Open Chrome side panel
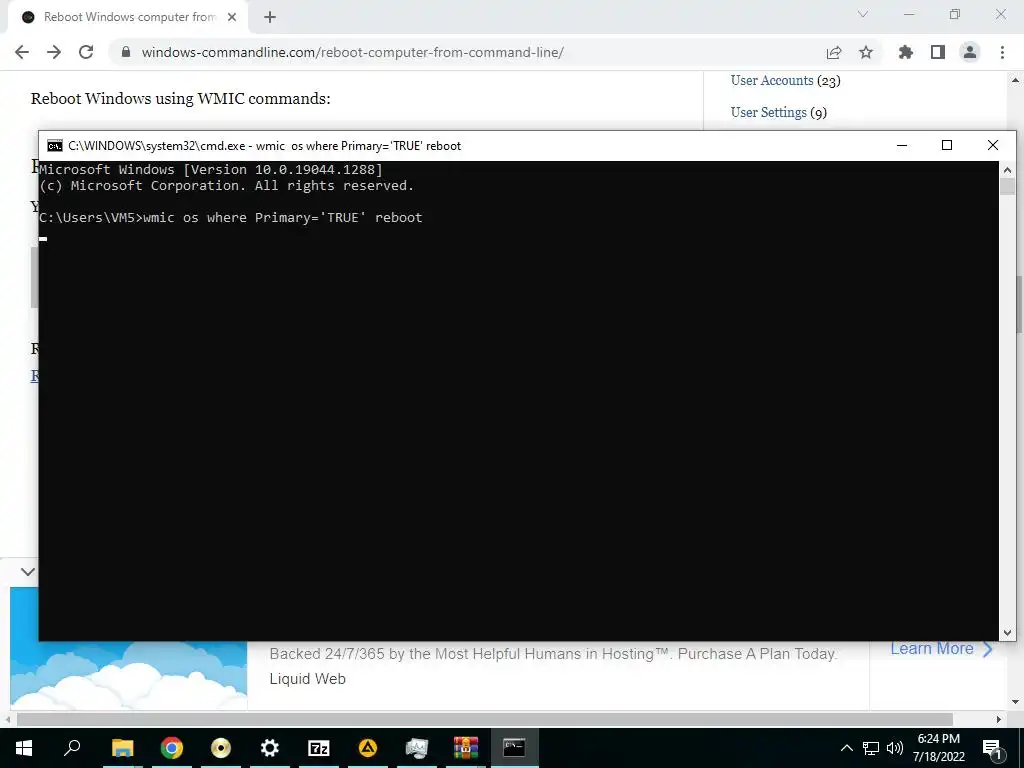The image size is (1024, 768). point(938,52)
